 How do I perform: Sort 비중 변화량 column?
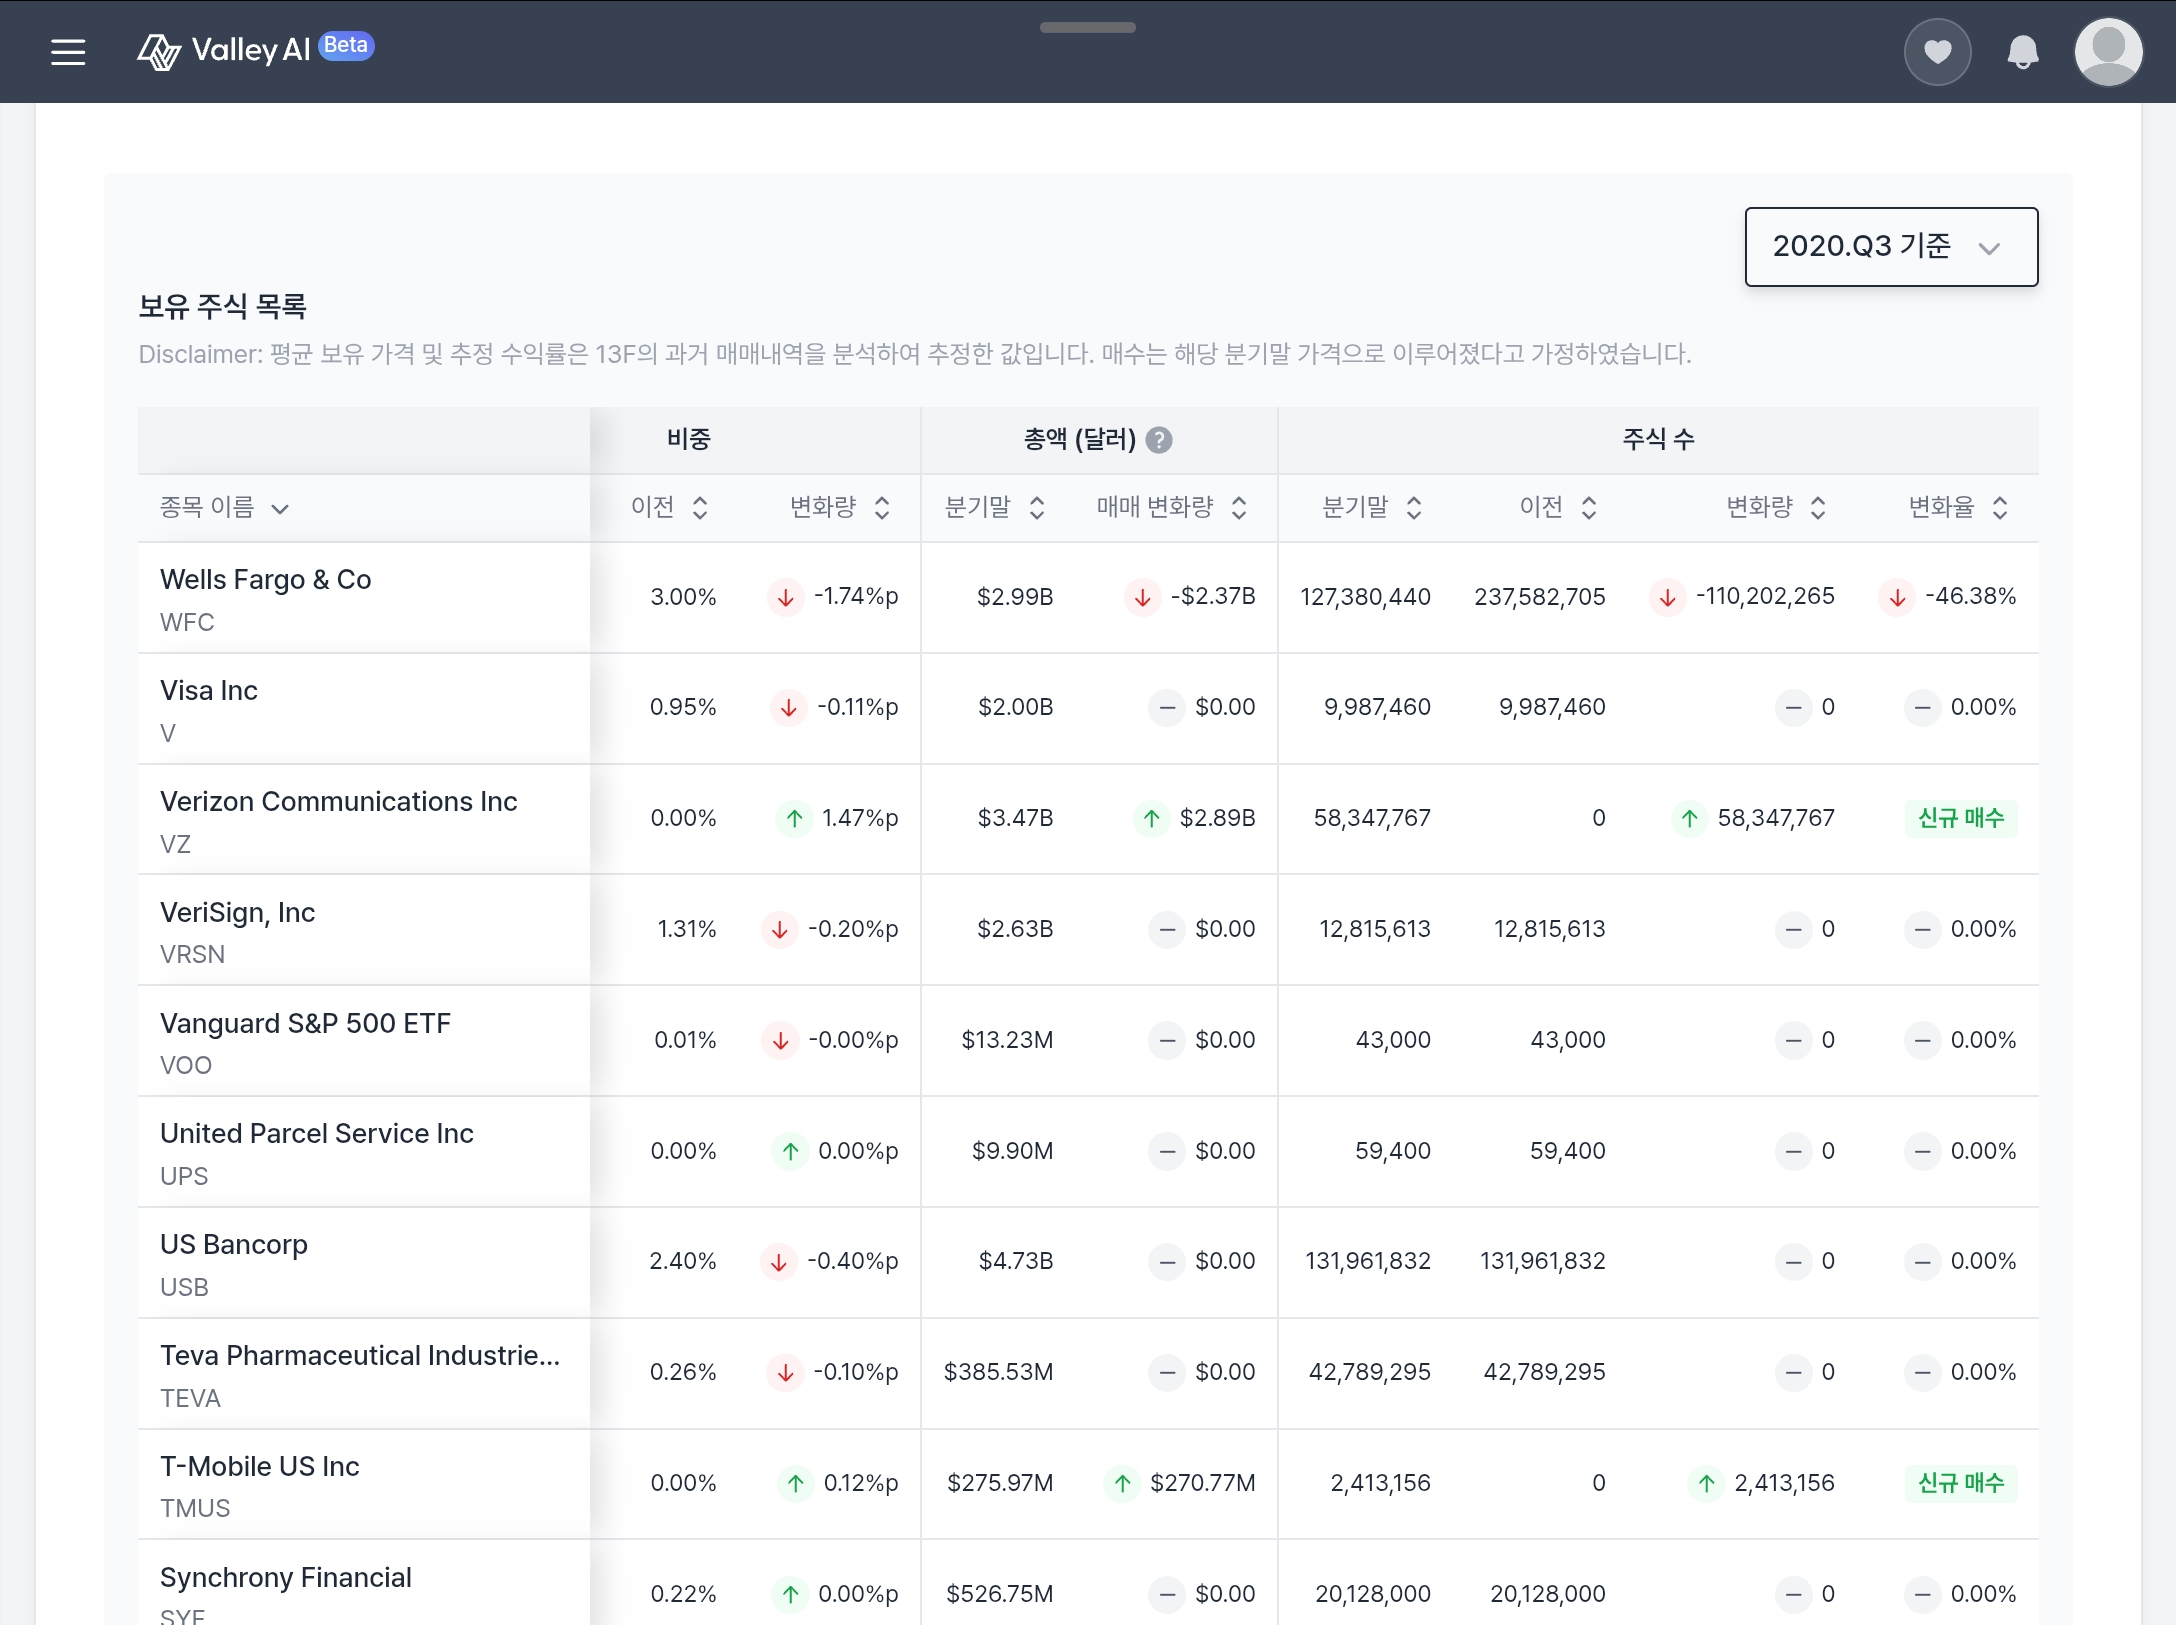tap(840, 508)
